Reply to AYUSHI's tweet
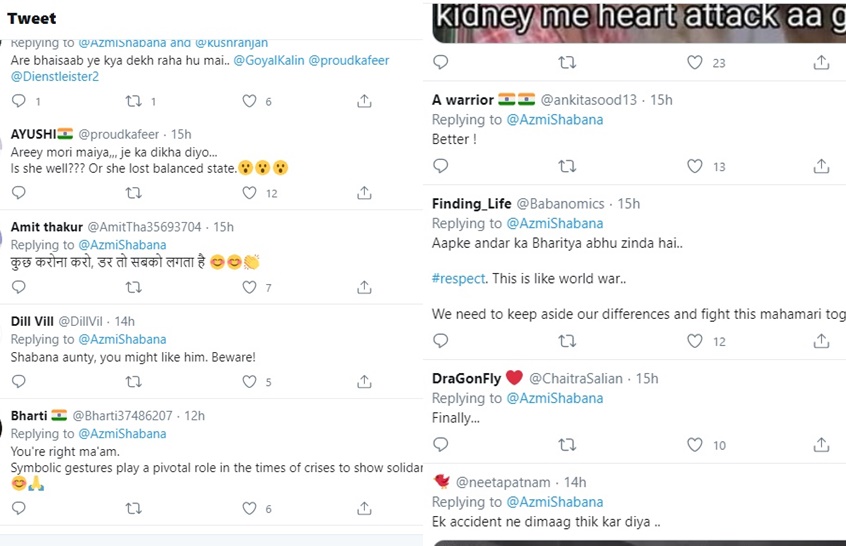The width and height of the screenshot is (846, 546). (x=19, y=193)
